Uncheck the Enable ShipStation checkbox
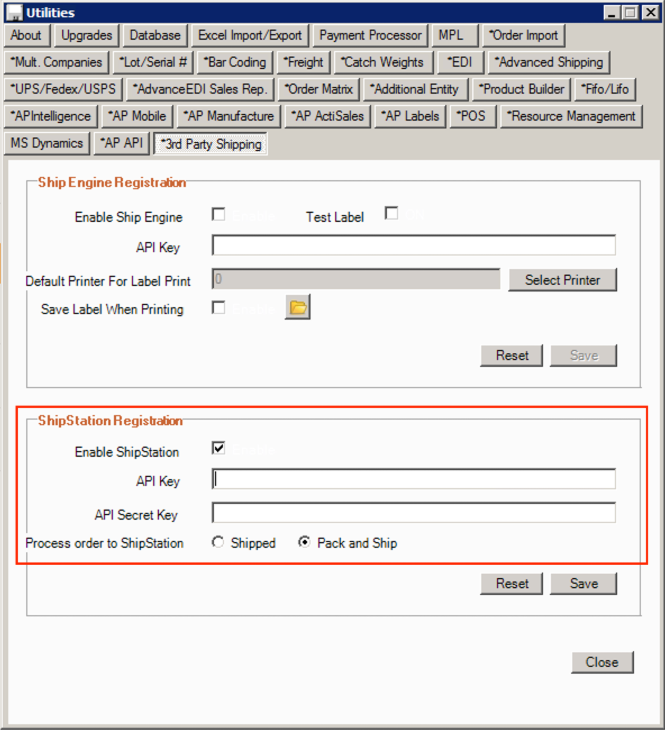The image size is (665, 730). (x=218, y=448)
